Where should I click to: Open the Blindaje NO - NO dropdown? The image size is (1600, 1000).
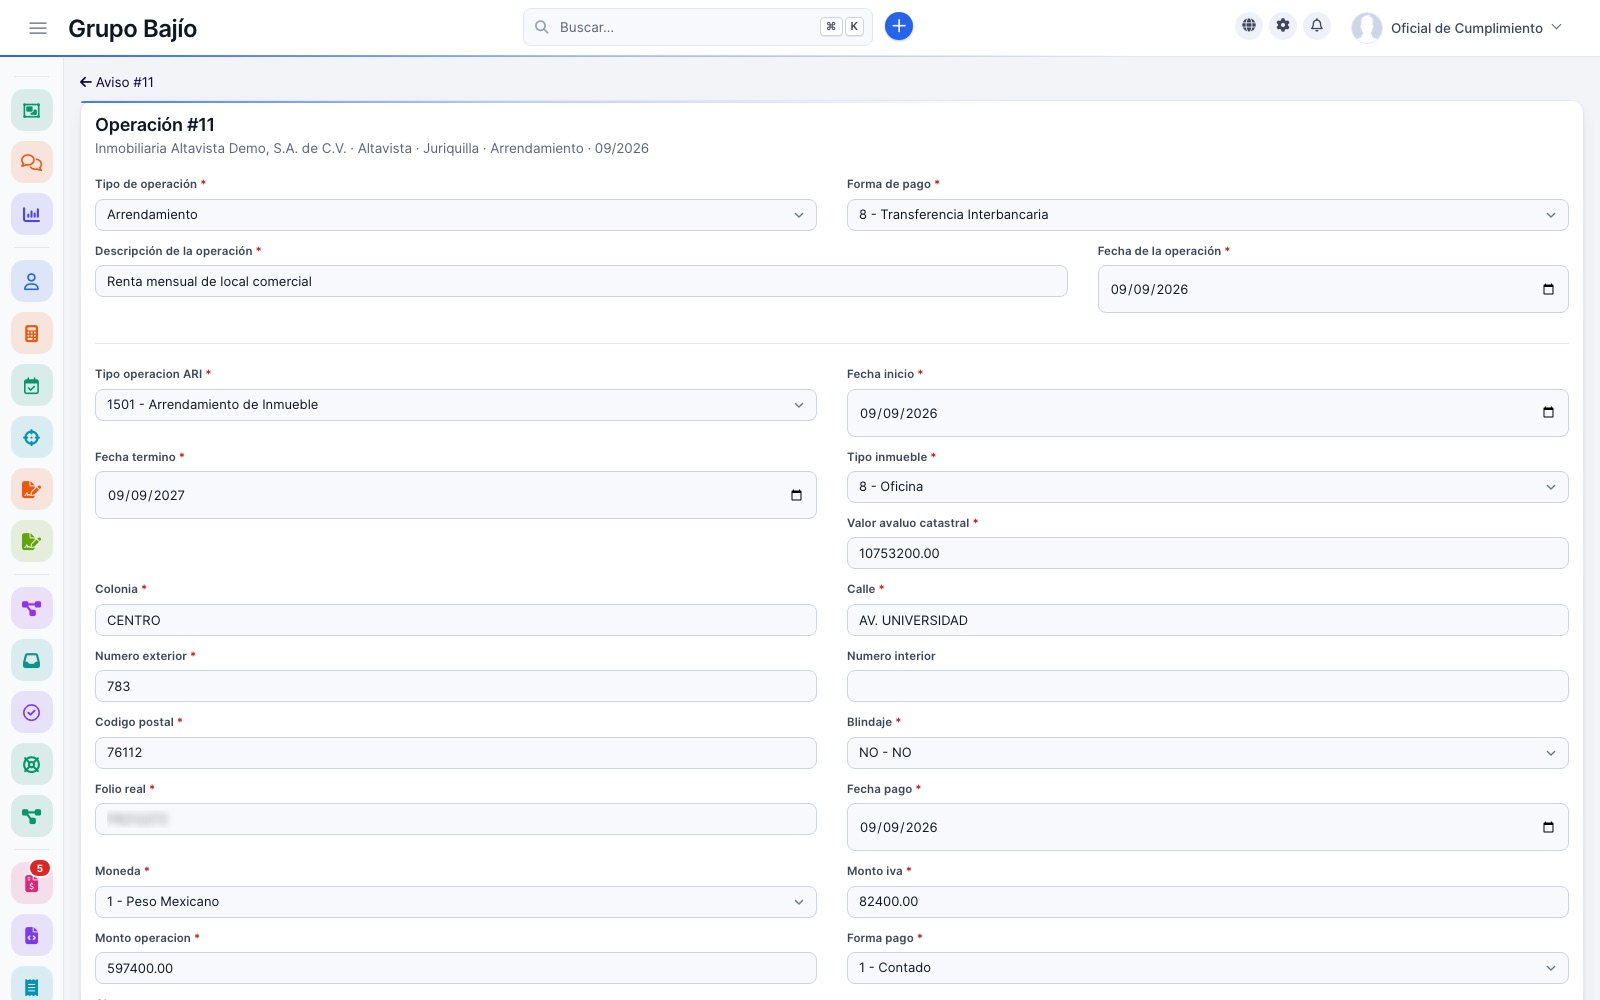point(1207,753)
